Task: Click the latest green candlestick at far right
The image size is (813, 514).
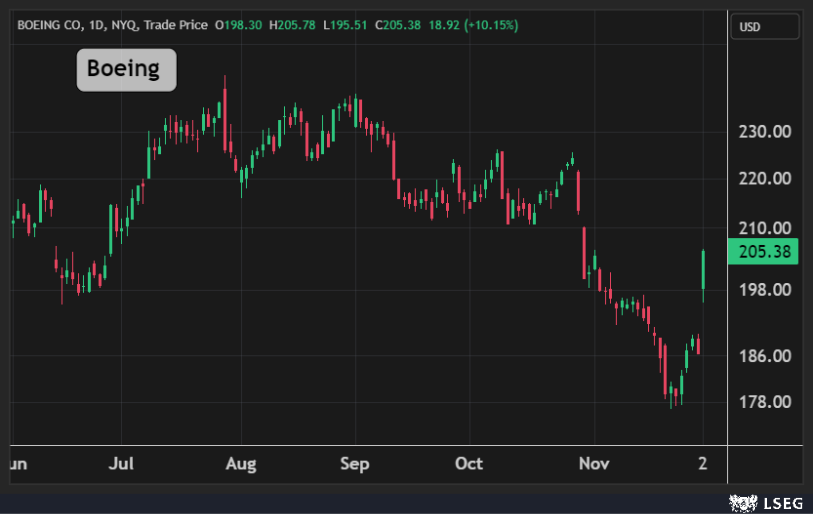Action: pos(704,270)
